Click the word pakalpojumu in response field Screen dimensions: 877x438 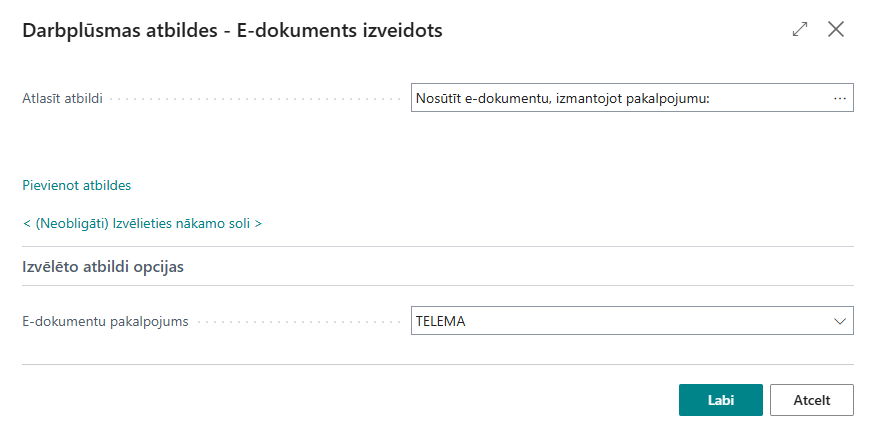click(x=668, y=98)
